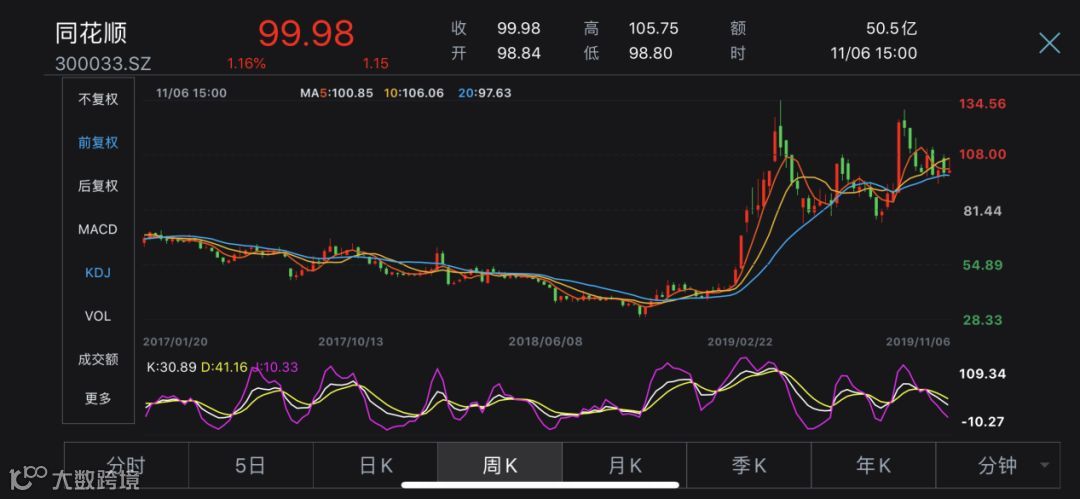Click the high price 105.75
1080x499 pixels.
pyautogui.click(x=653, y=28)
